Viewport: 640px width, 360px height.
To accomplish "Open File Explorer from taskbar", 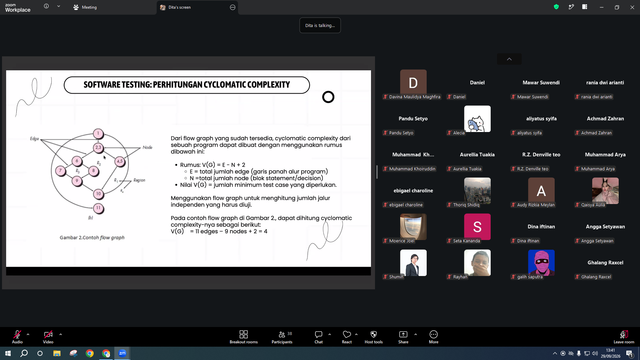I will coord(57,353).
